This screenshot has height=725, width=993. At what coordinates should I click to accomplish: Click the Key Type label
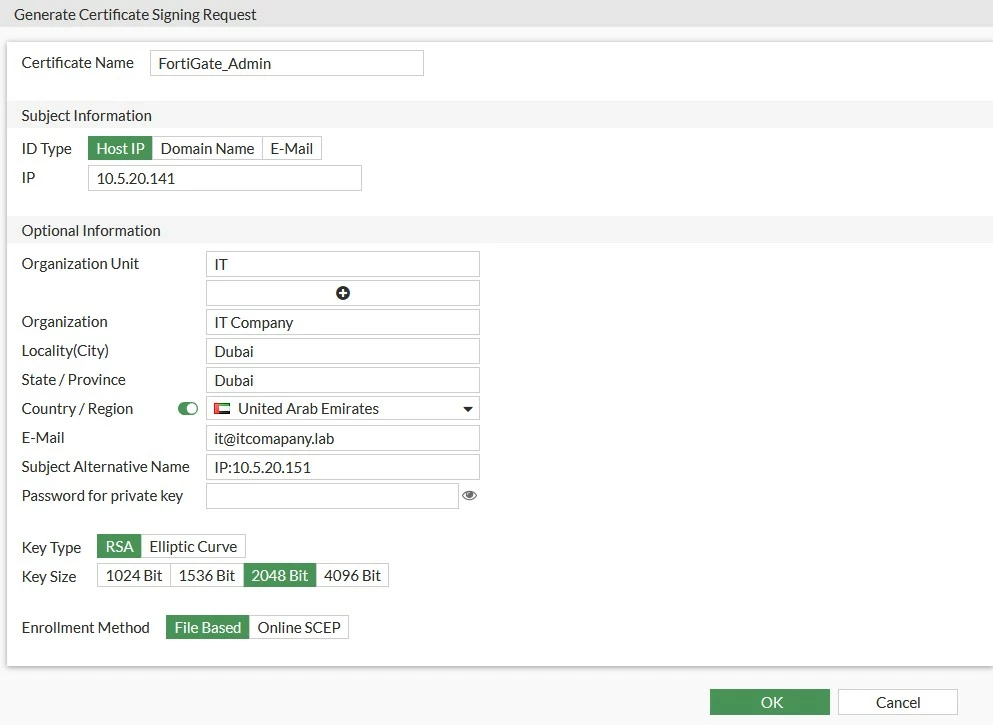click(51, 548)
